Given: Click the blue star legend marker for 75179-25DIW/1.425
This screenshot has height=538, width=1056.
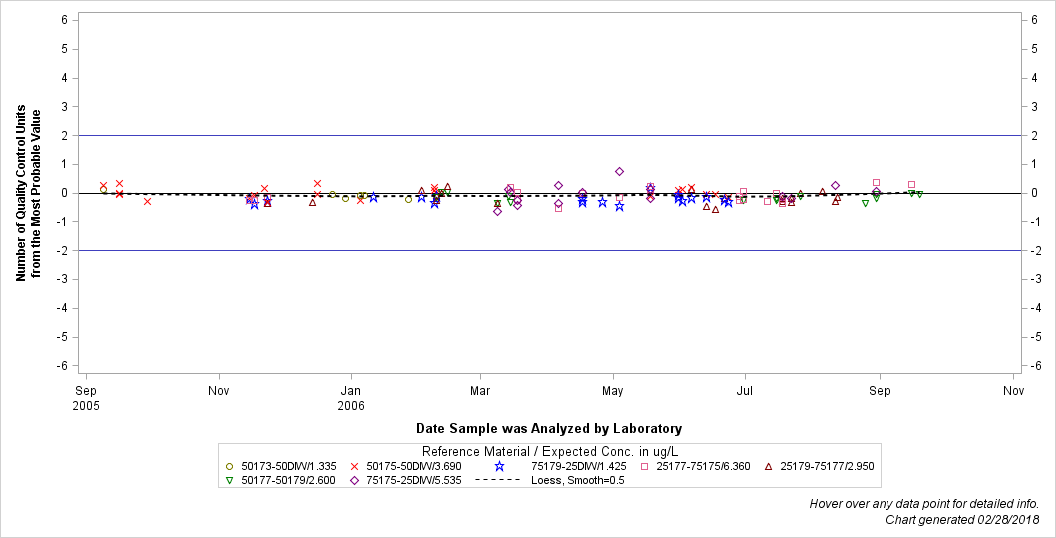Looking at the screenshot, I should click(499, 466).
